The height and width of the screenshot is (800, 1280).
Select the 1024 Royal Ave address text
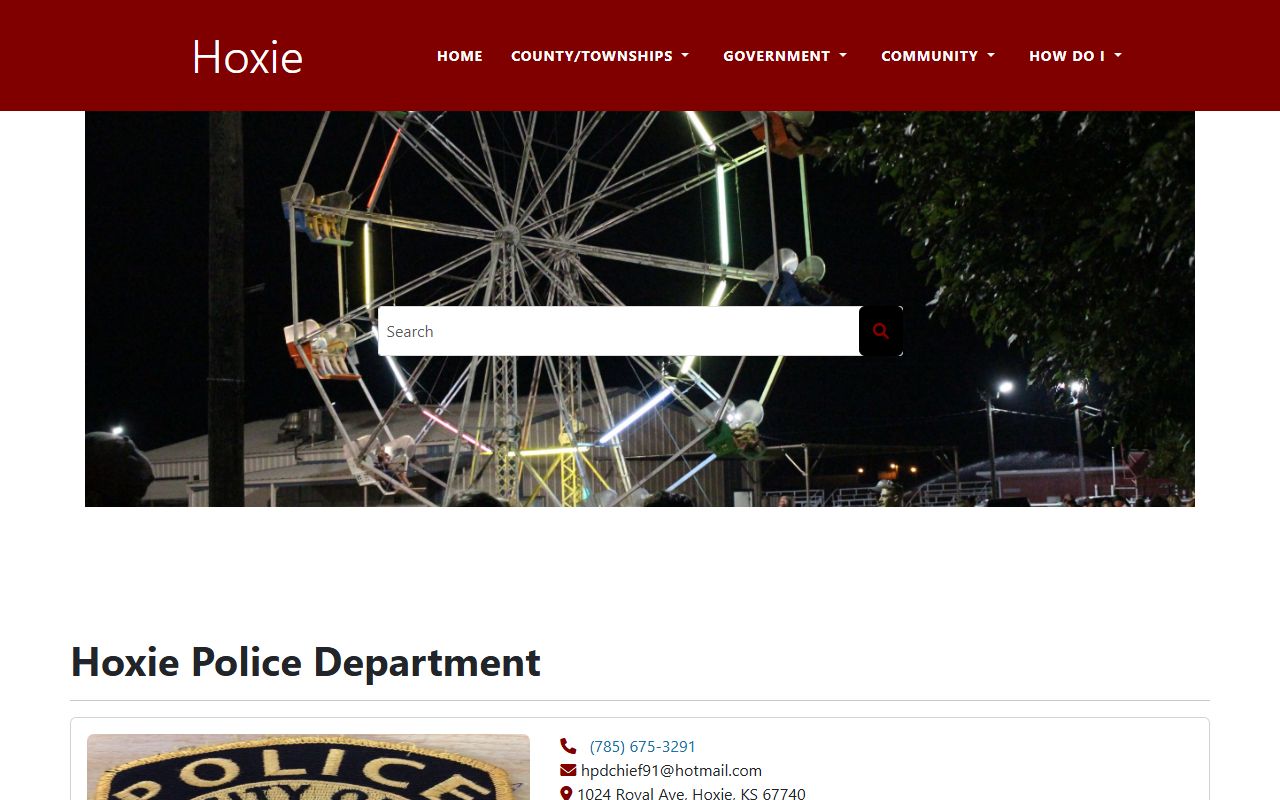tap(691, 794)
